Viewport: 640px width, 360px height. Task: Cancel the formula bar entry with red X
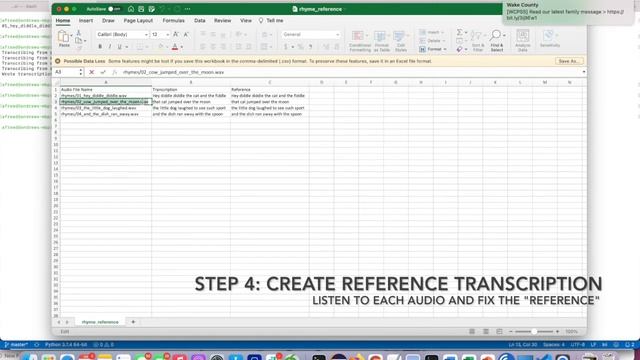click(x=91, y=72)
